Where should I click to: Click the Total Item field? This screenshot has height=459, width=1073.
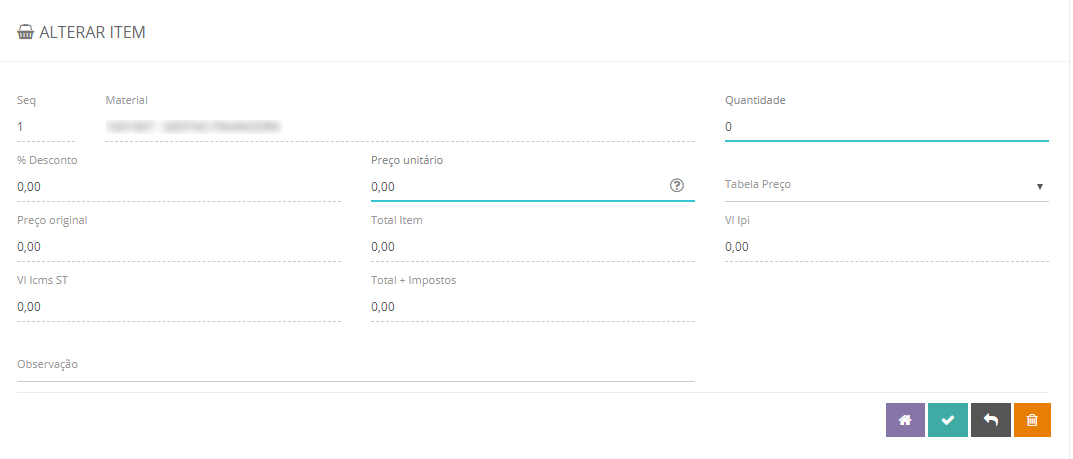[x=532, y=247]
